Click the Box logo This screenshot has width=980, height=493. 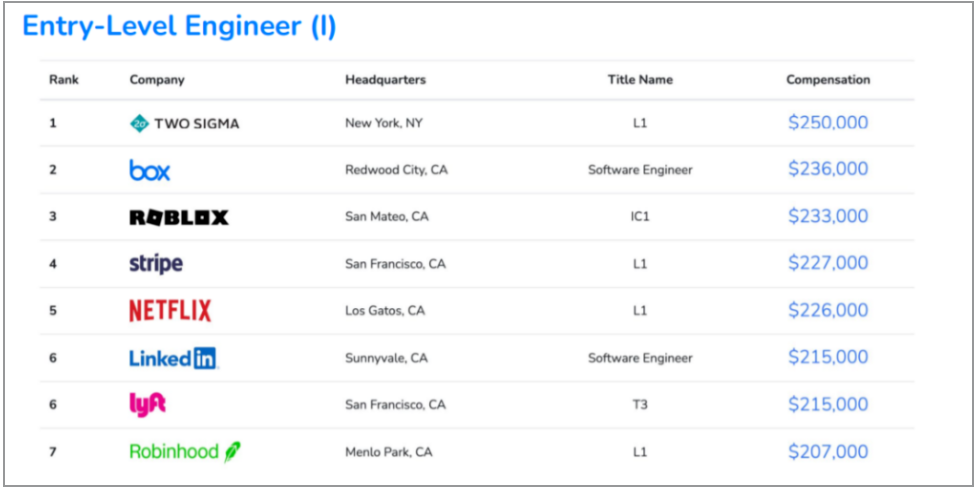click(150, 170)
